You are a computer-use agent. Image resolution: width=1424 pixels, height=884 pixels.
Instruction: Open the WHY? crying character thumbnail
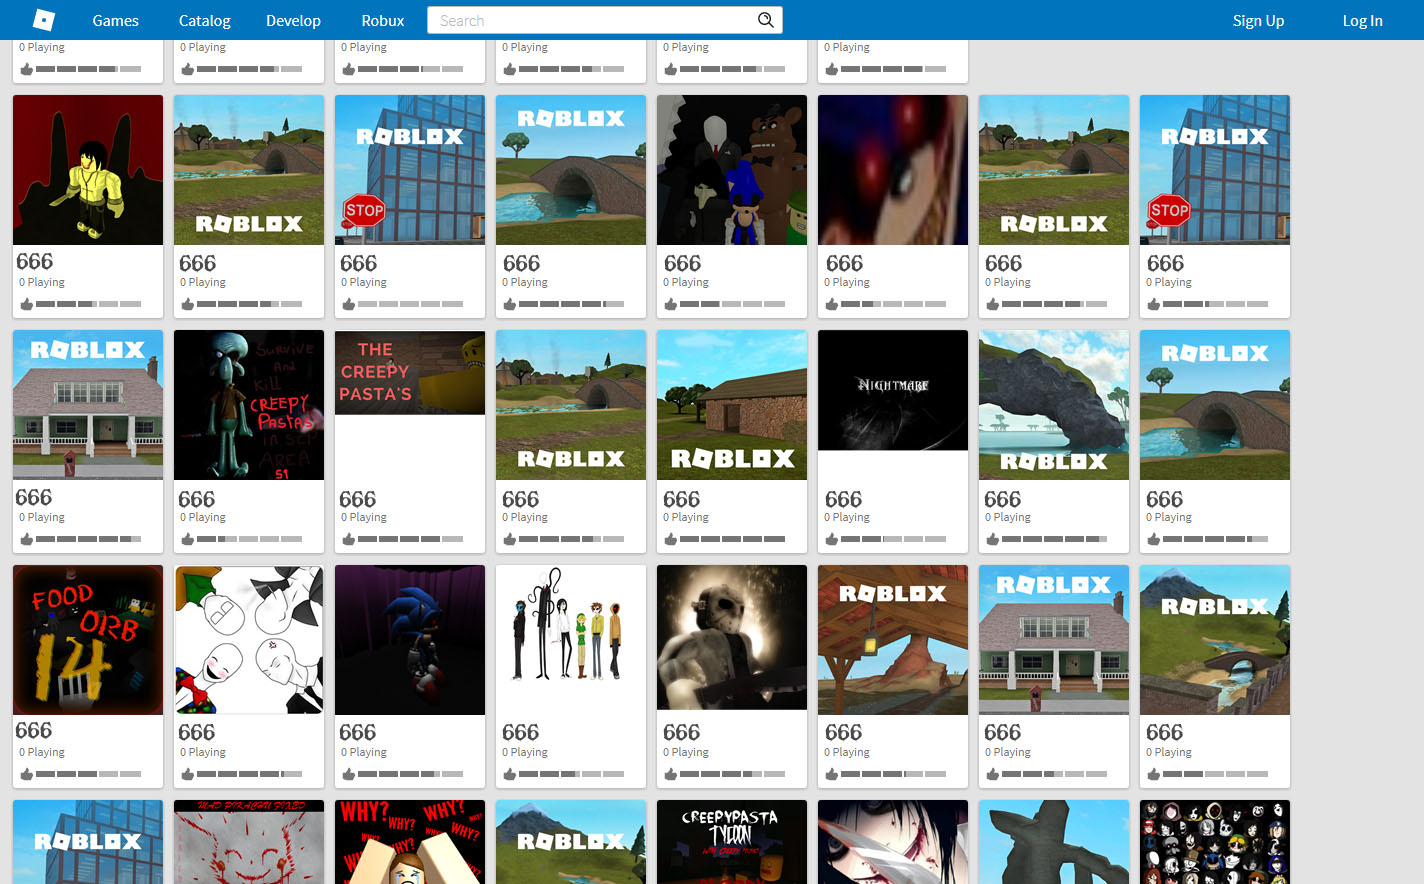410,842
